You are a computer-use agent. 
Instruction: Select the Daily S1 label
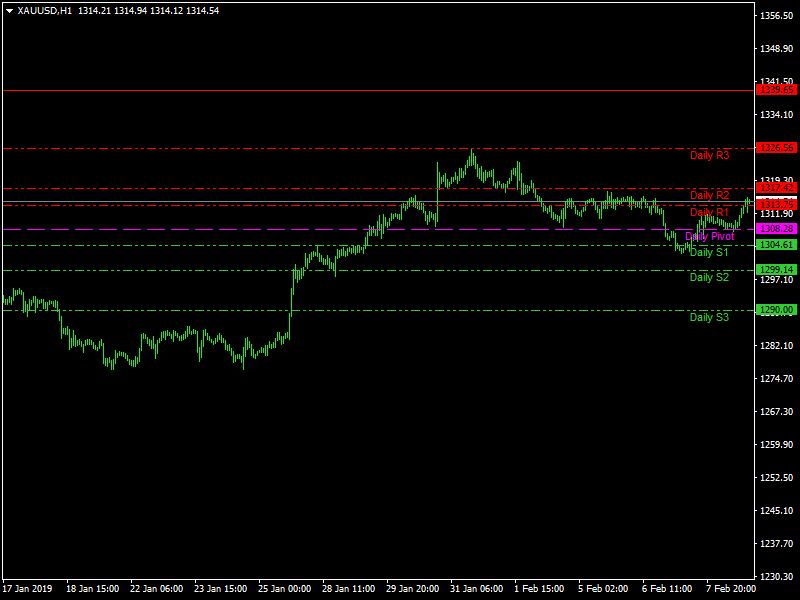[709, 253]
